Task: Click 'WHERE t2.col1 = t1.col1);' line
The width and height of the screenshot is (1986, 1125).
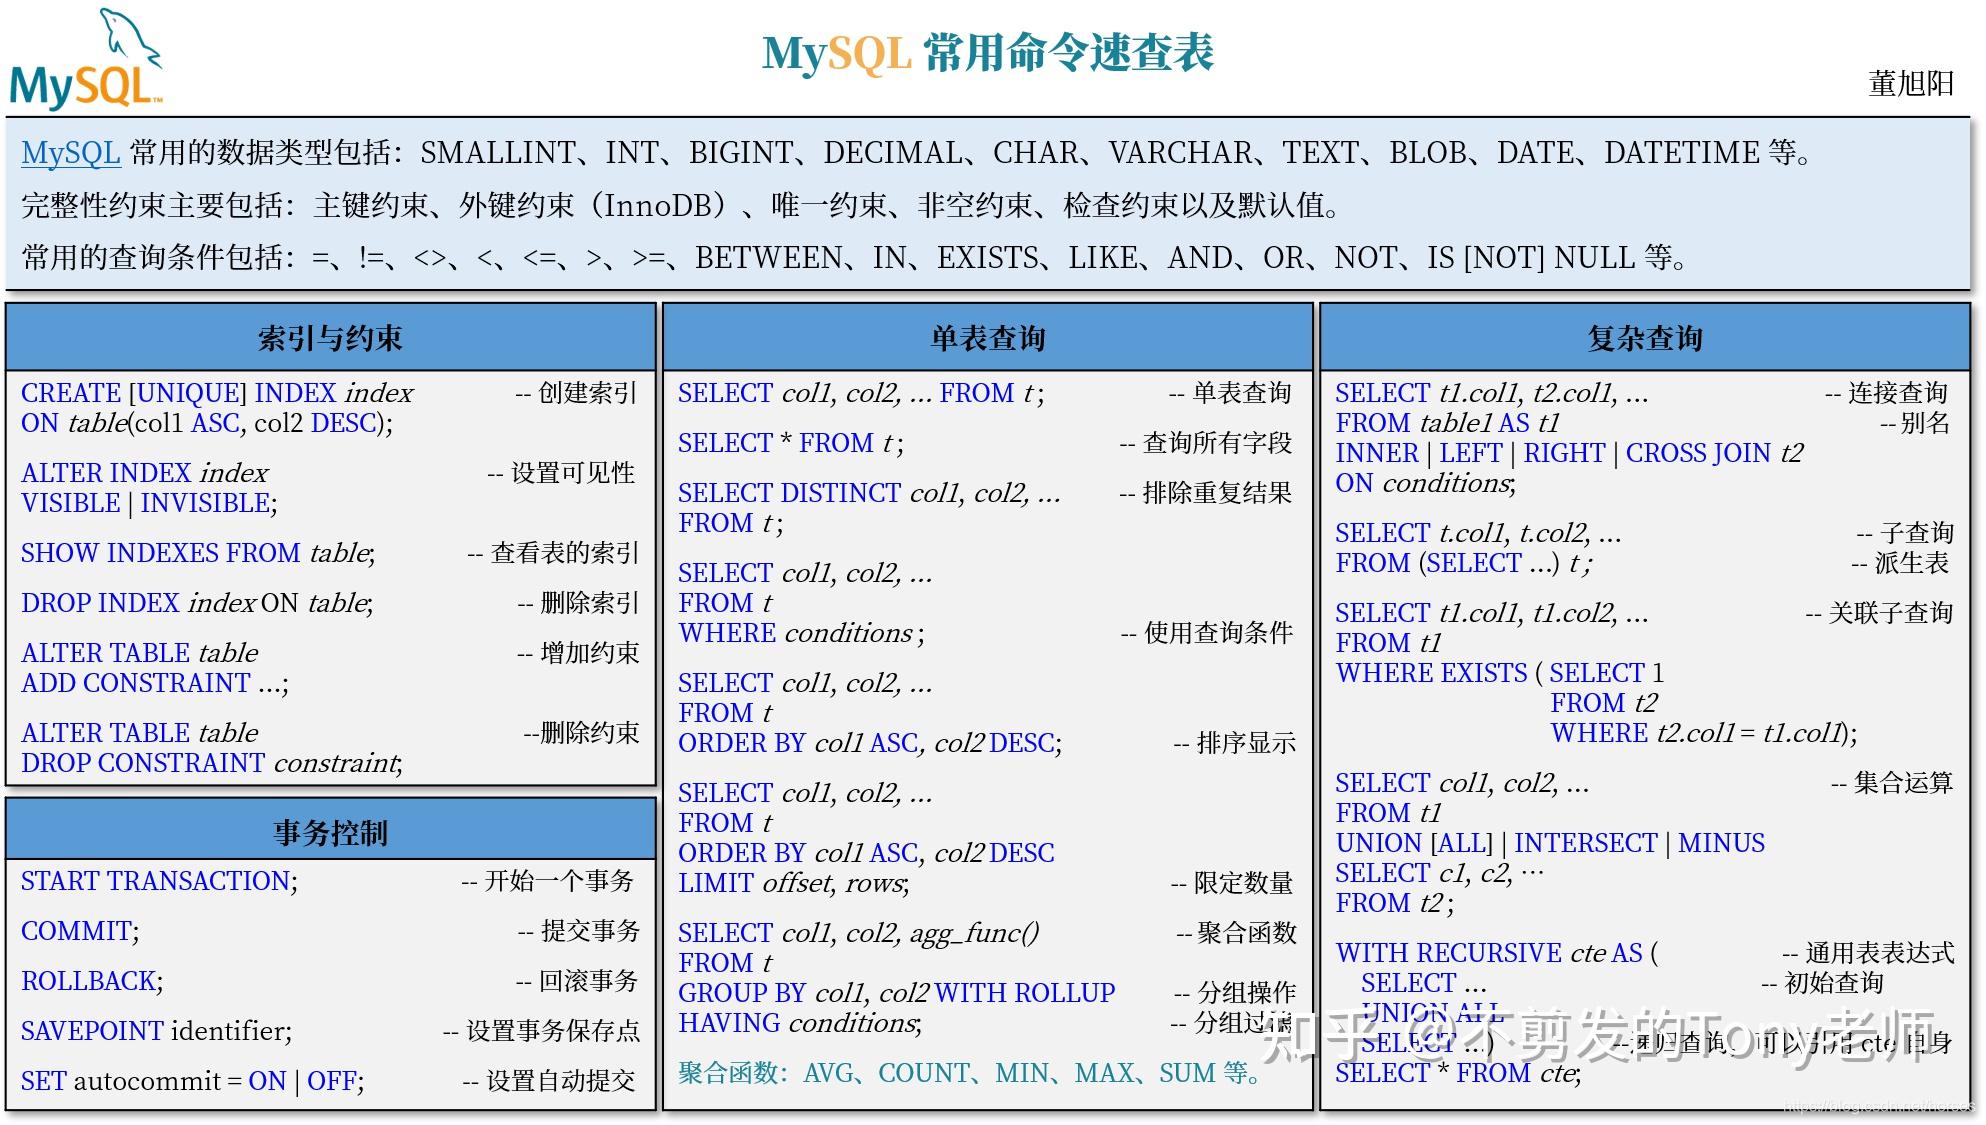Action: (1704, 733)
